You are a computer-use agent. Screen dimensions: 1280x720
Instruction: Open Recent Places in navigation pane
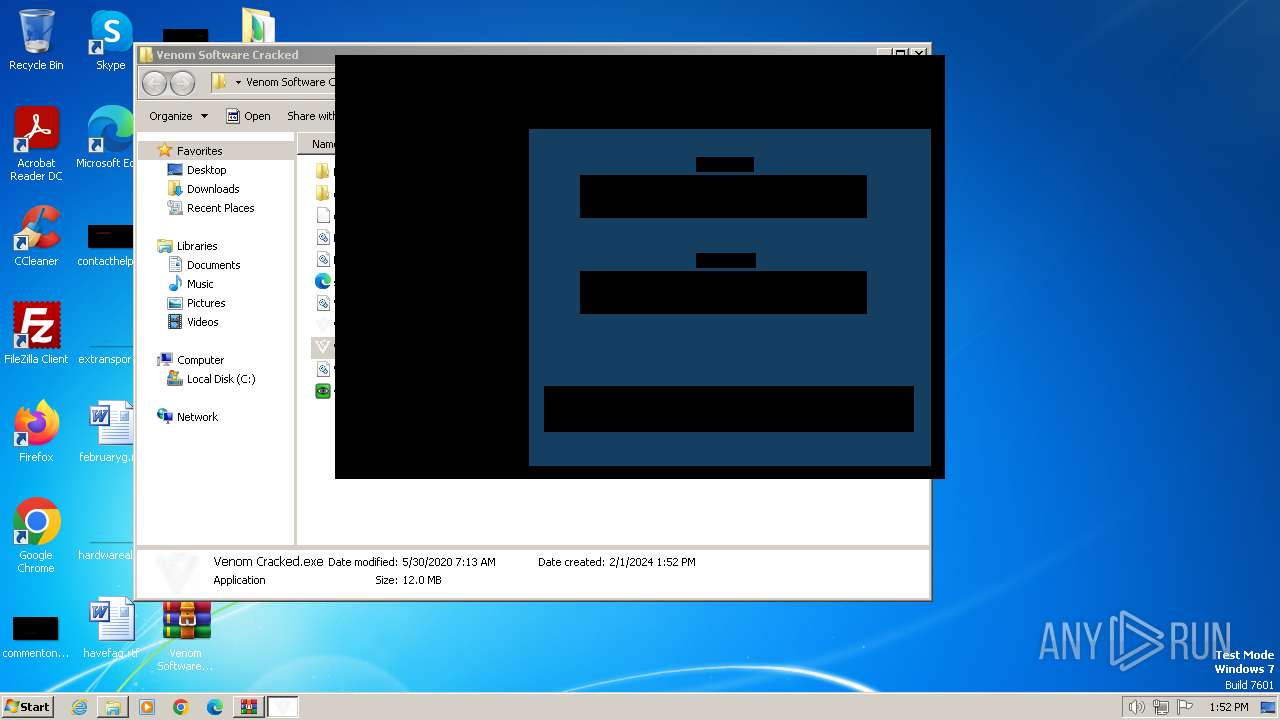220,208
